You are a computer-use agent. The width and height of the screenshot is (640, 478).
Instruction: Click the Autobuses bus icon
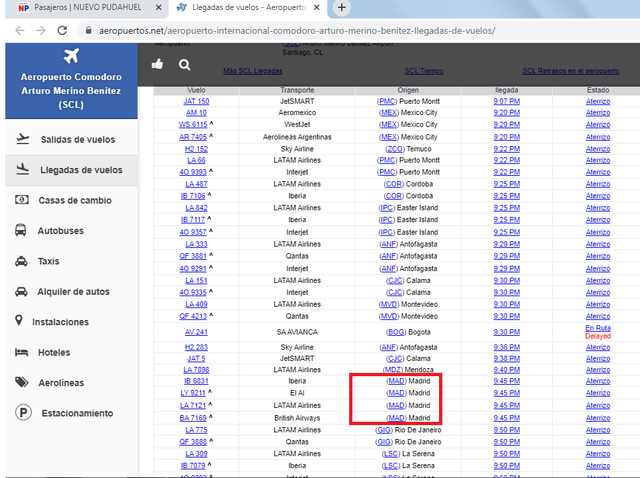point(20,230)
